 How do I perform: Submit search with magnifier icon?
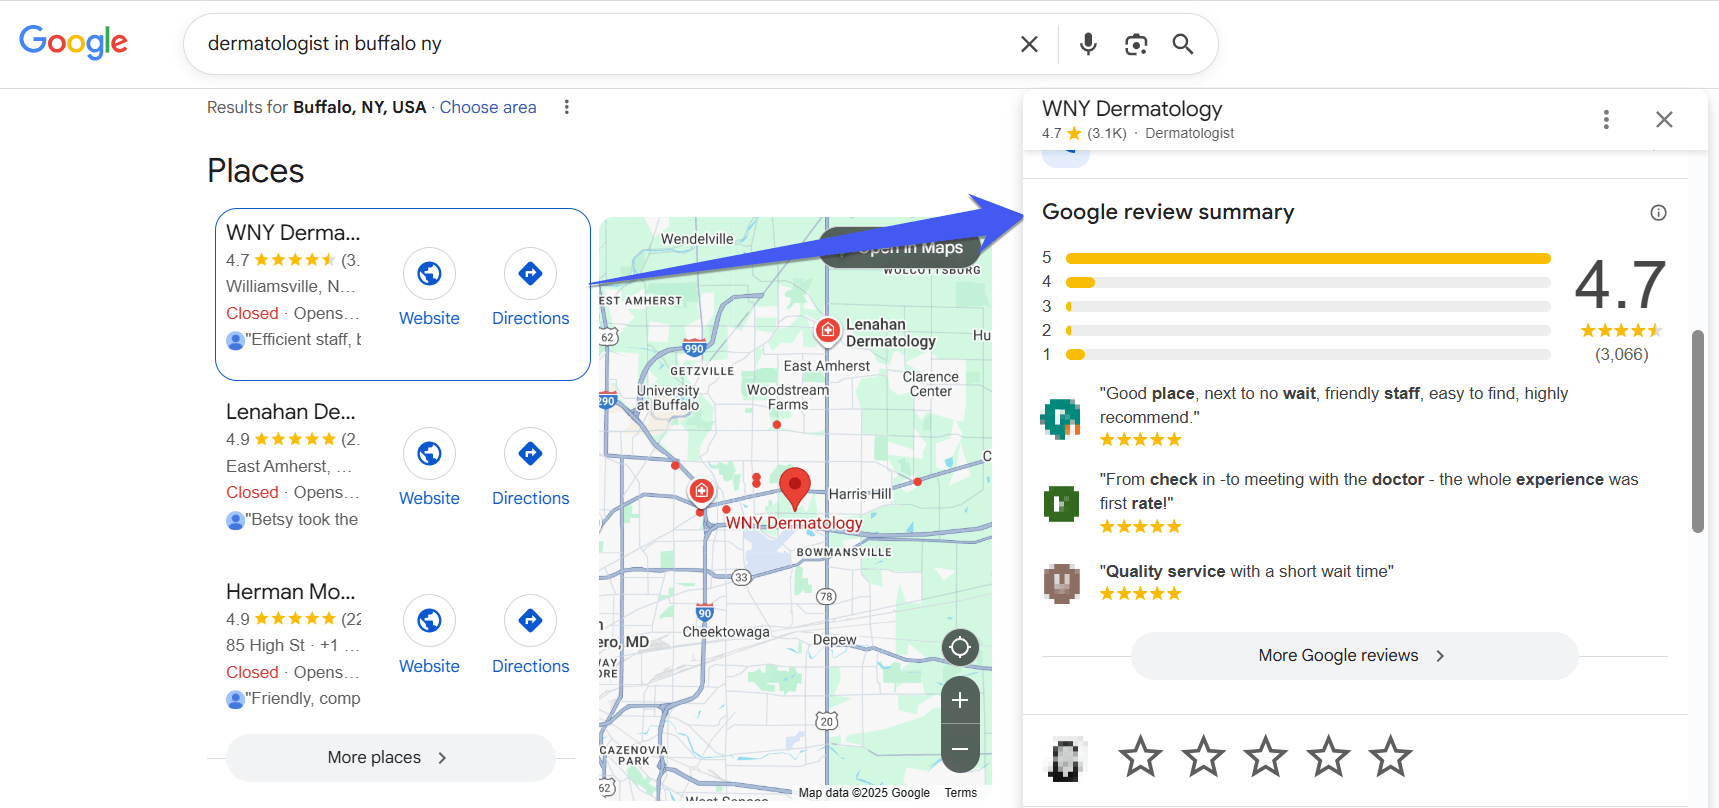pyautogui.click(x=1183, y=44)
